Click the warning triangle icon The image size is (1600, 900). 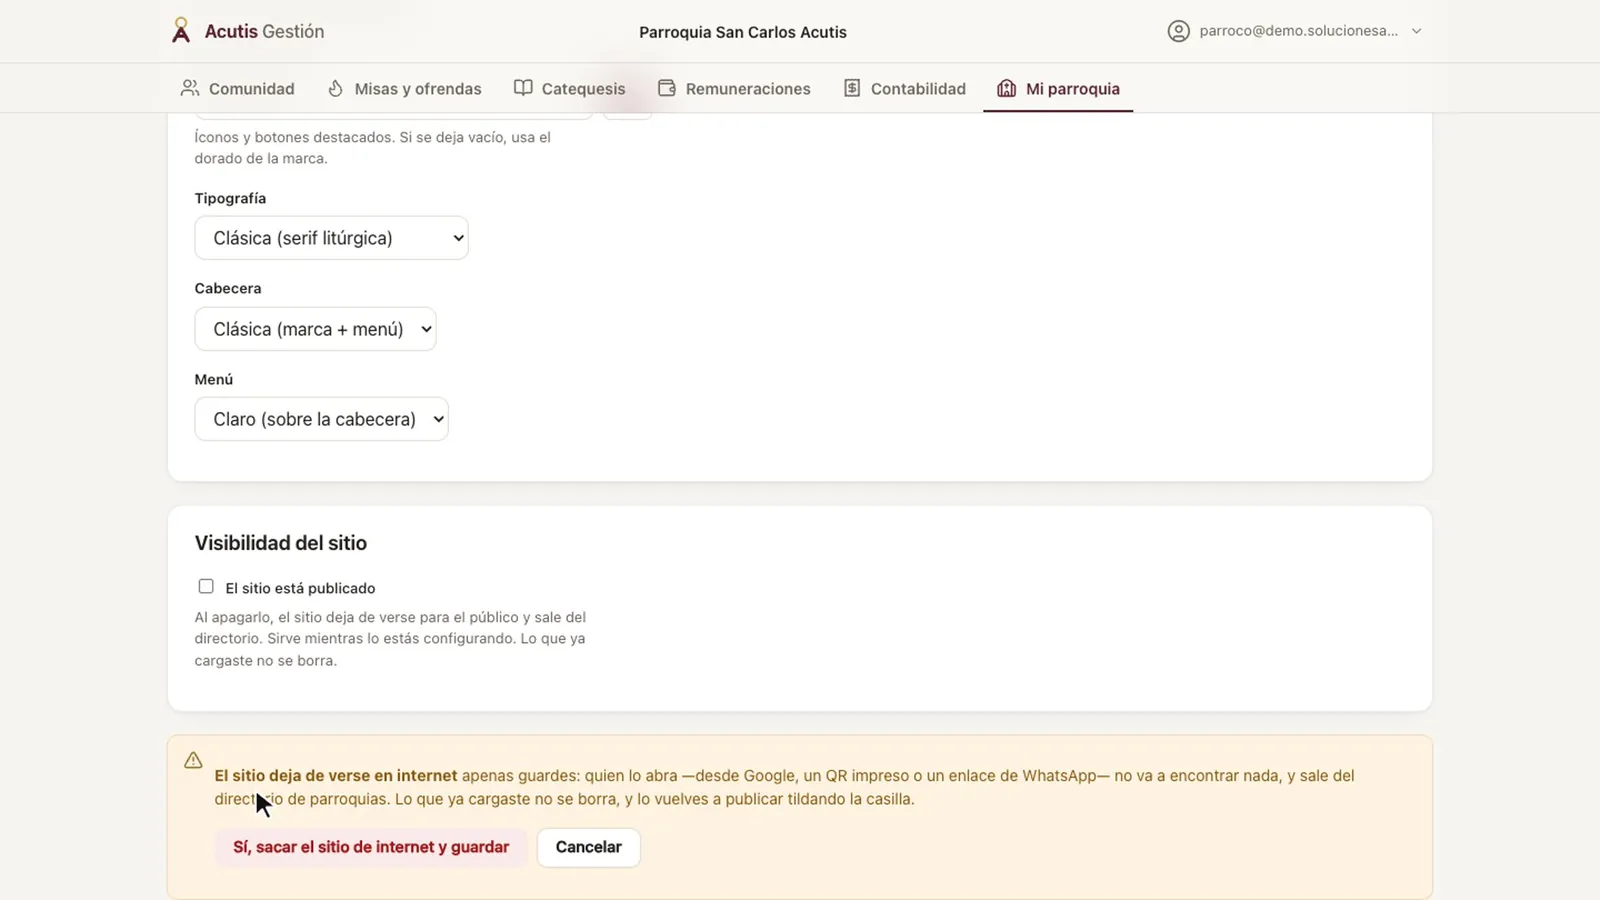click(193, 760)
